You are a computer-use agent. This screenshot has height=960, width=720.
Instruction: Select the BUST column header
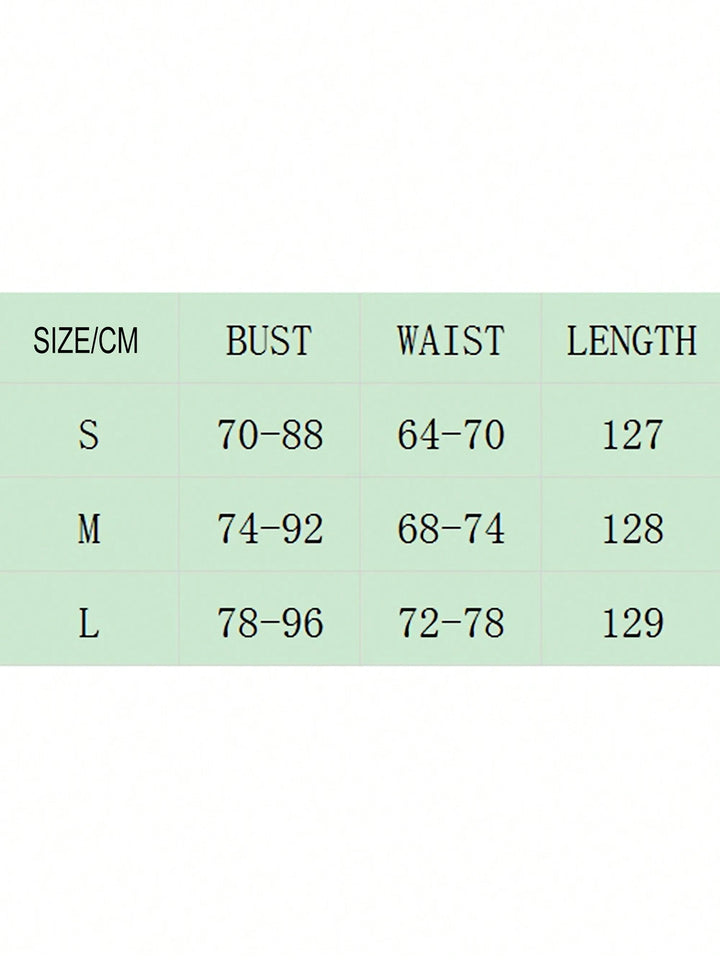coord(269,341)
